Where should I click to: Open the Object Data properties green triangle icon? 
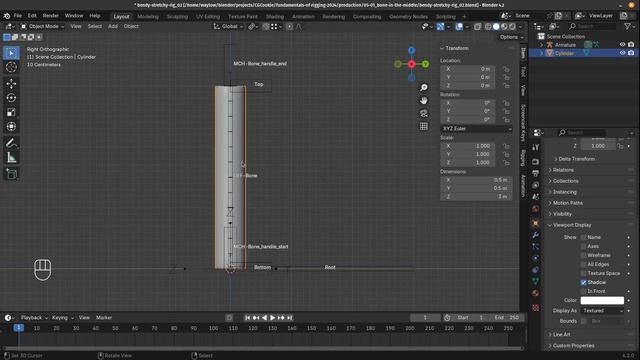pyautogui.click(x=536, y=281)
